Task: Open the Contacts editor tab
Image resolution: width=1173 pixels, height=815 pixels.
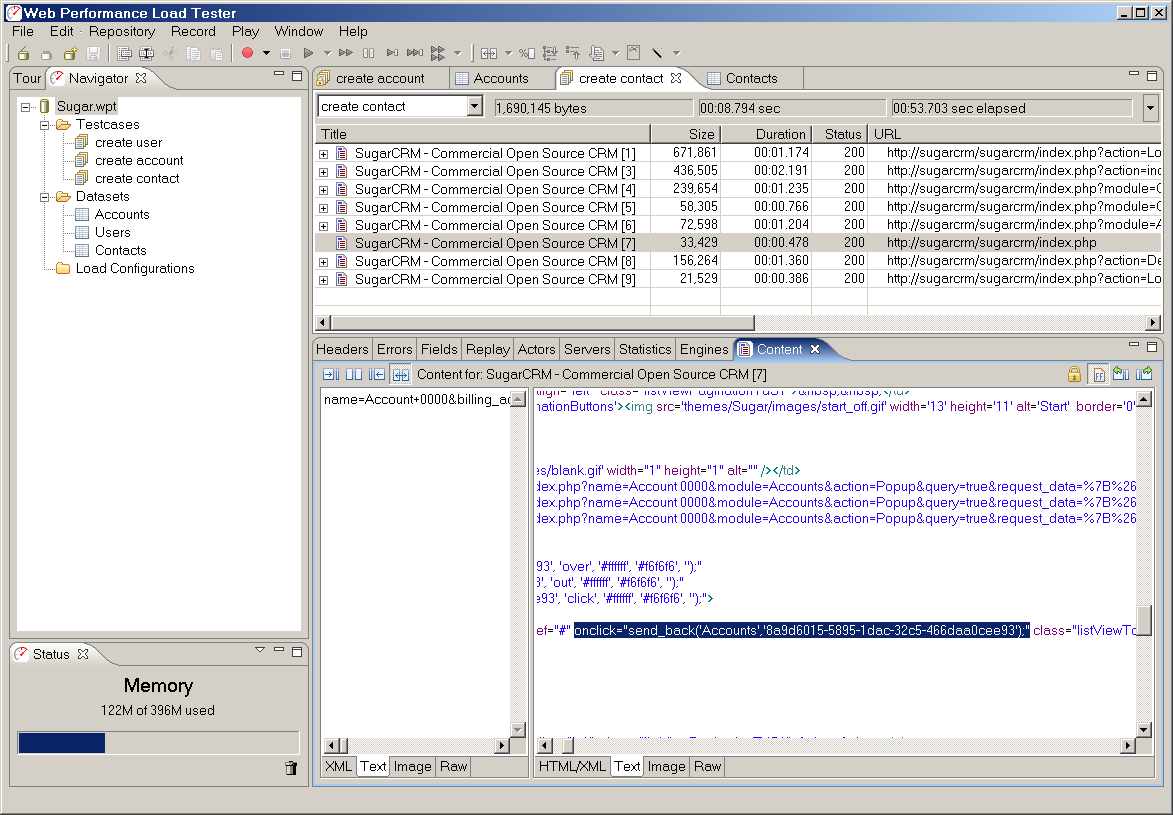Action: [751, 79]
